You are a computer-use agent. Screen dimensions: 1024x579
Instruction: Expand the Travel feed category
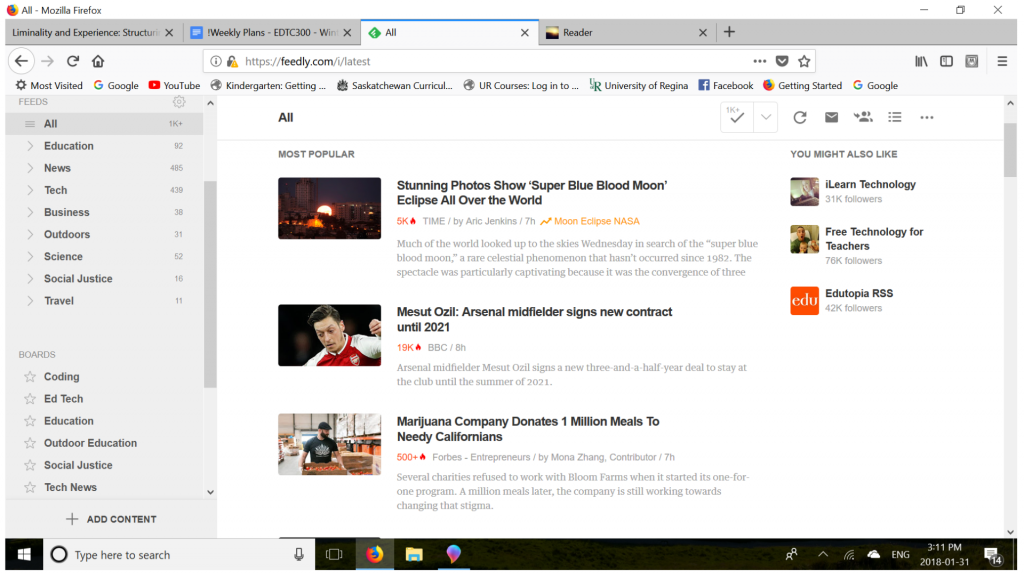(x=30, y=301)
